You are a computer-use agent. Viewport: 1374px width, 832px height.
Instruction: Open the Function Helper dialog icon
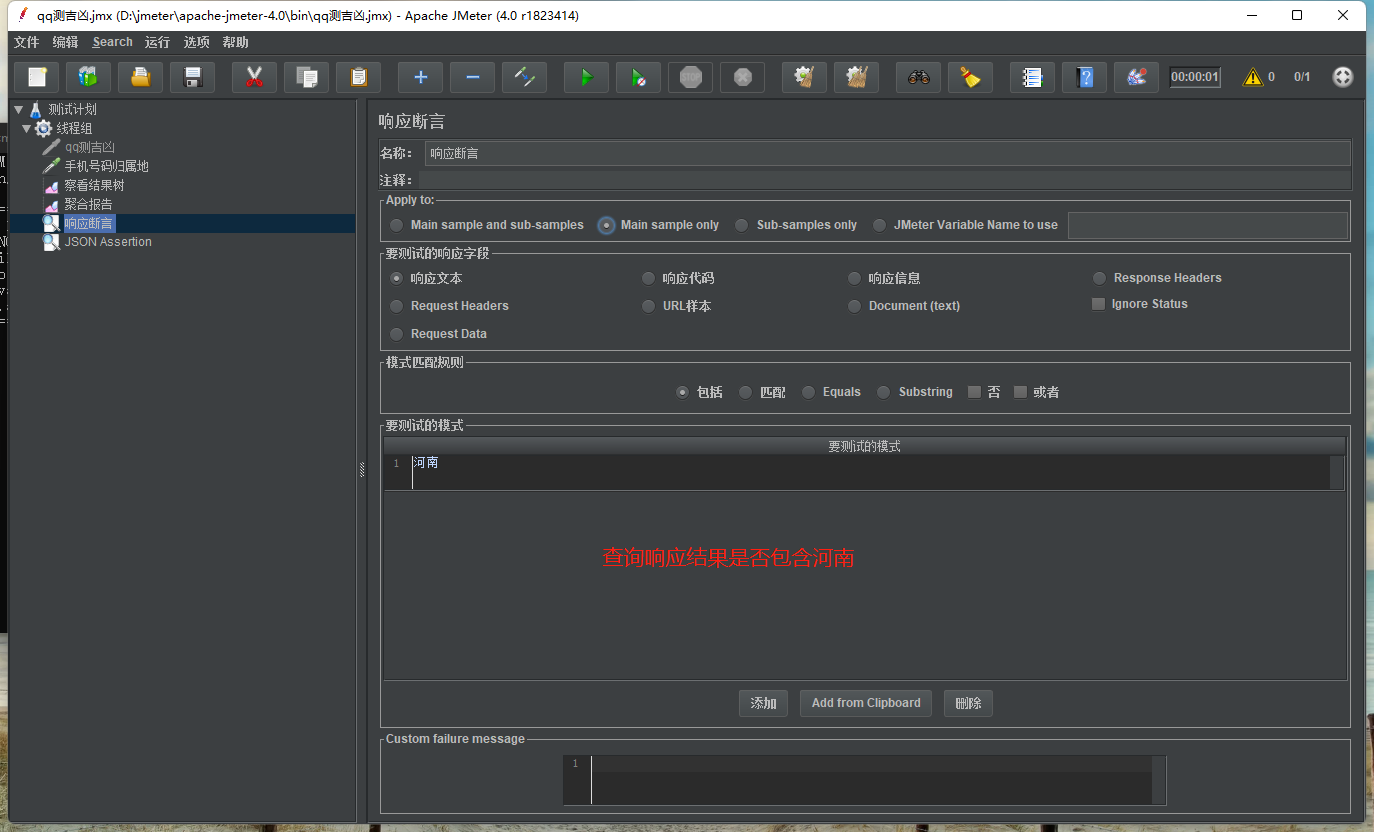point(1033,77)
